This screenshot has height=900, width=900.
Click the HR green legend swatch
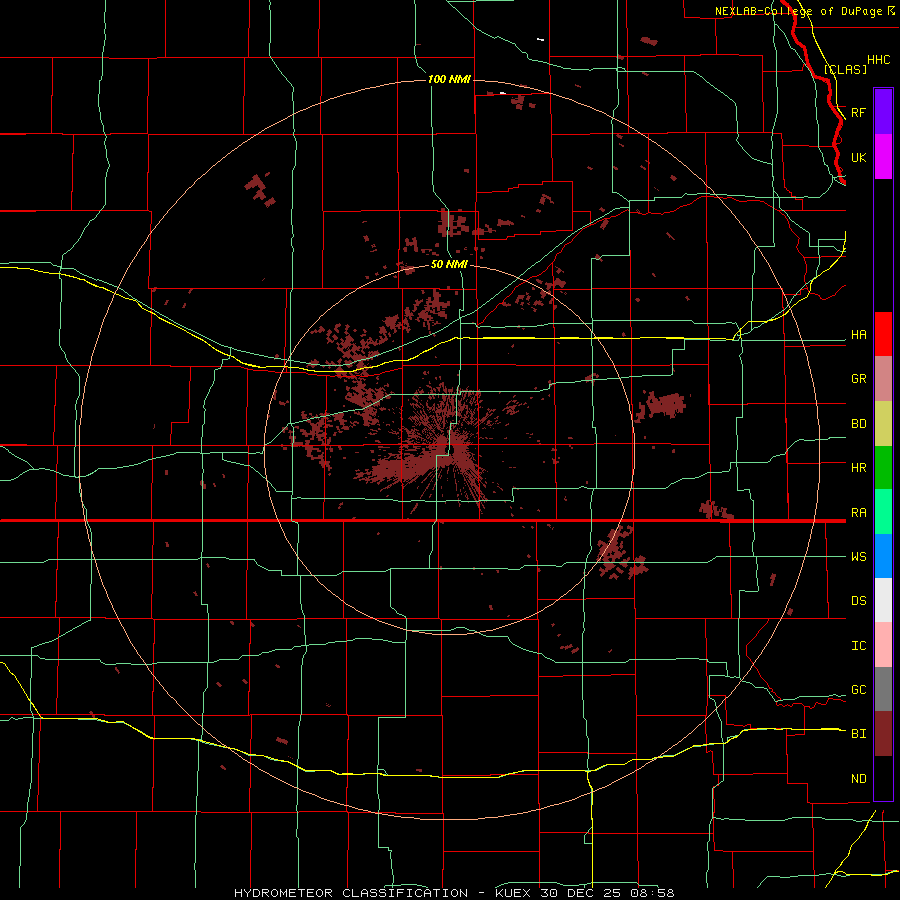click(x=883, y=468)
